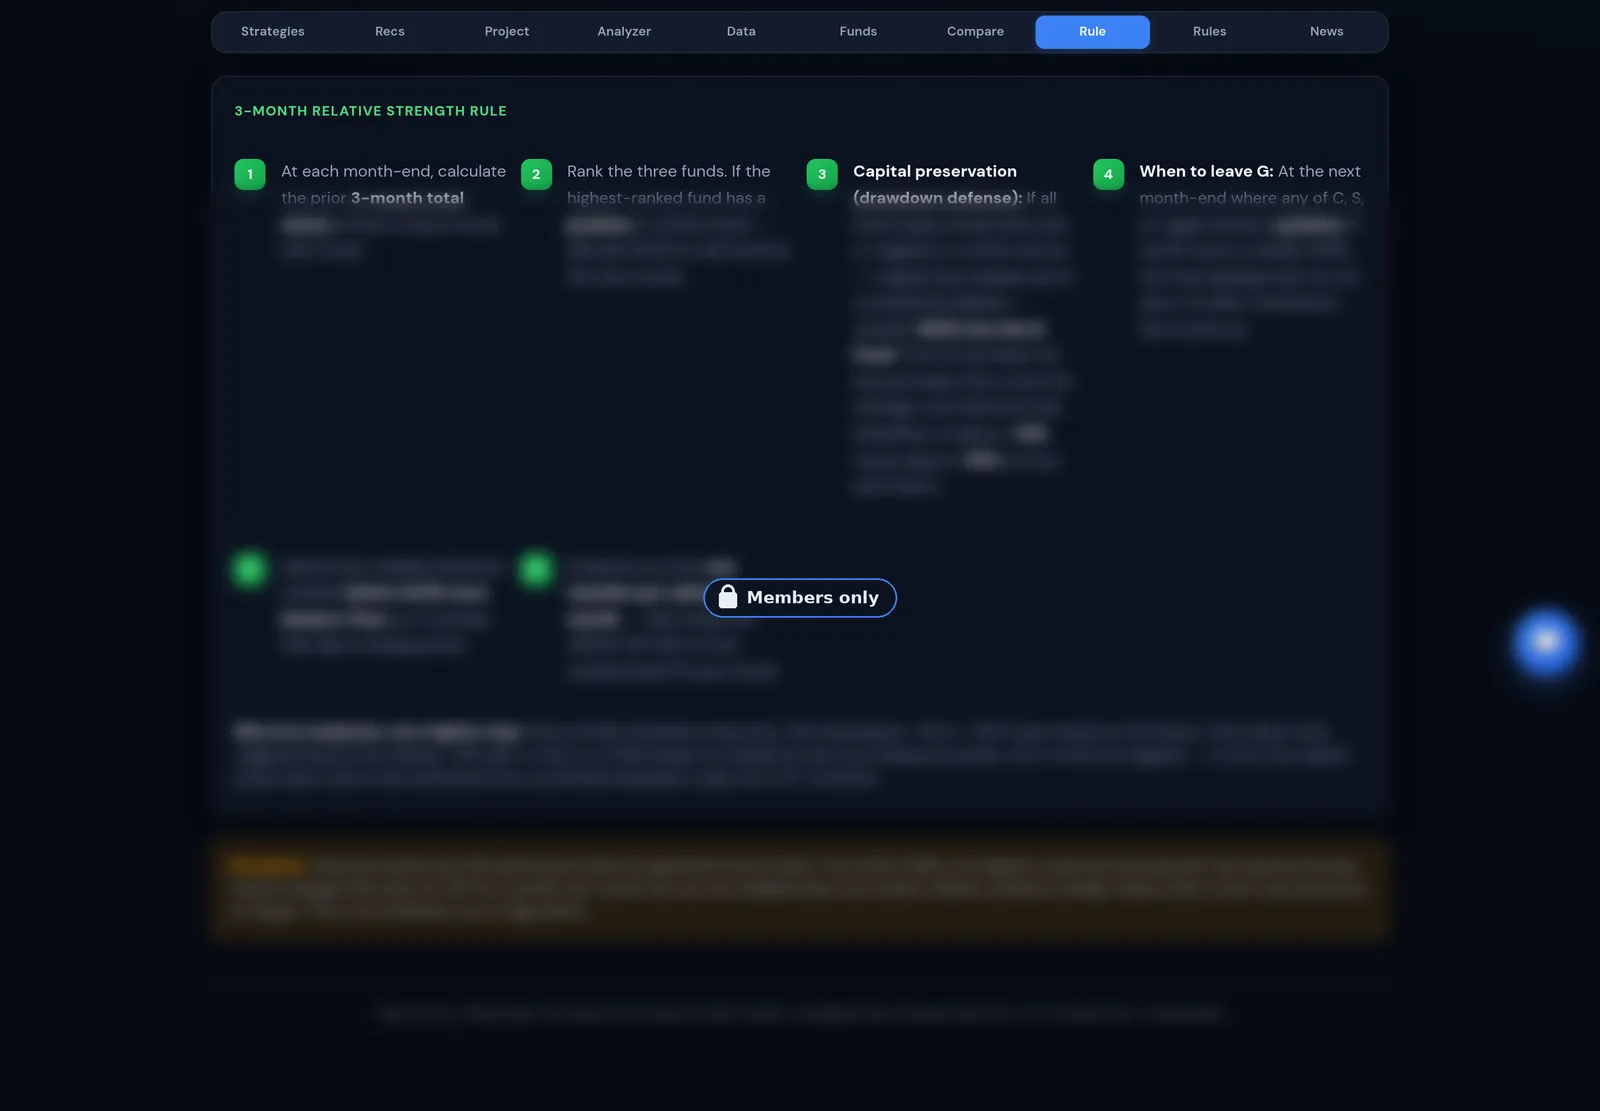Open the blue floating chat bubble
Viewport: 1600px width, 1111px height.
1545,642
